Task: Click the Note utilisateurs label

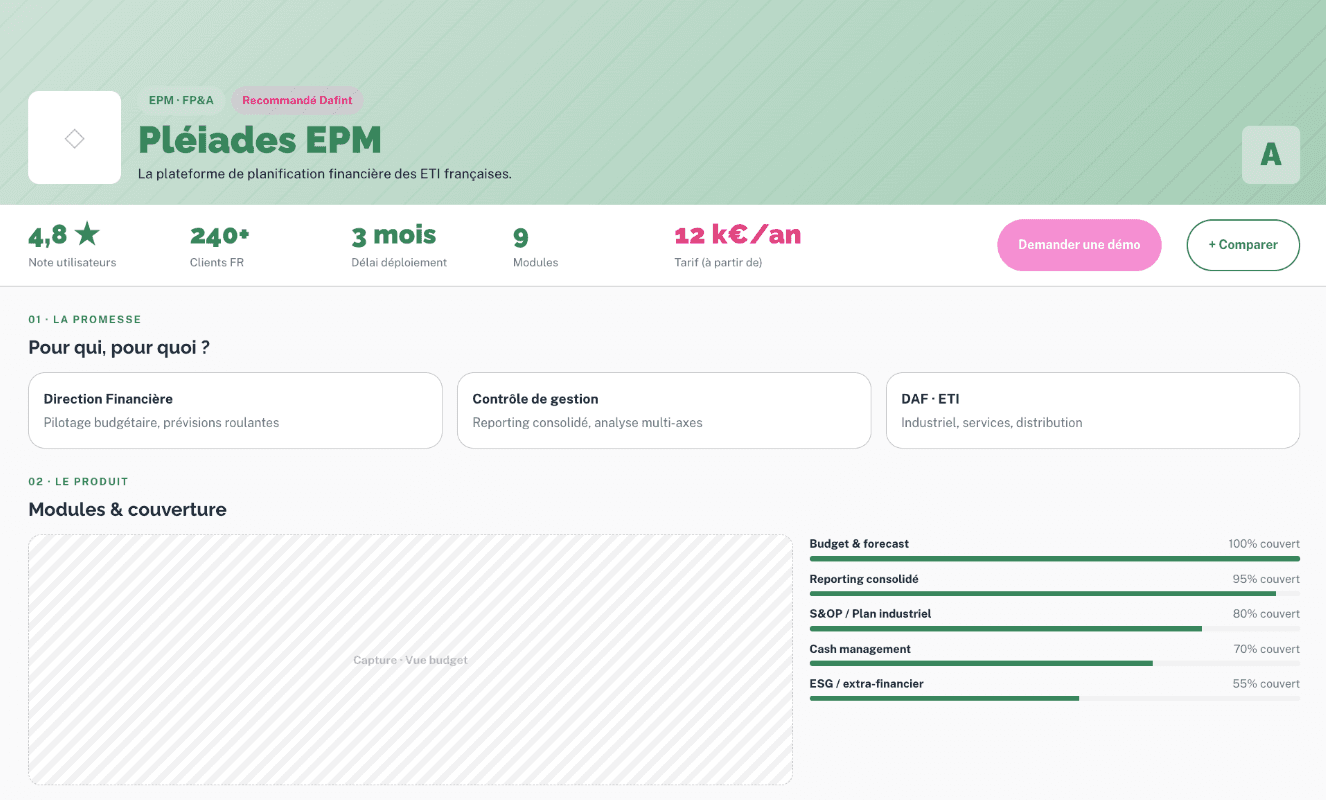Action: tap(72, 263)
